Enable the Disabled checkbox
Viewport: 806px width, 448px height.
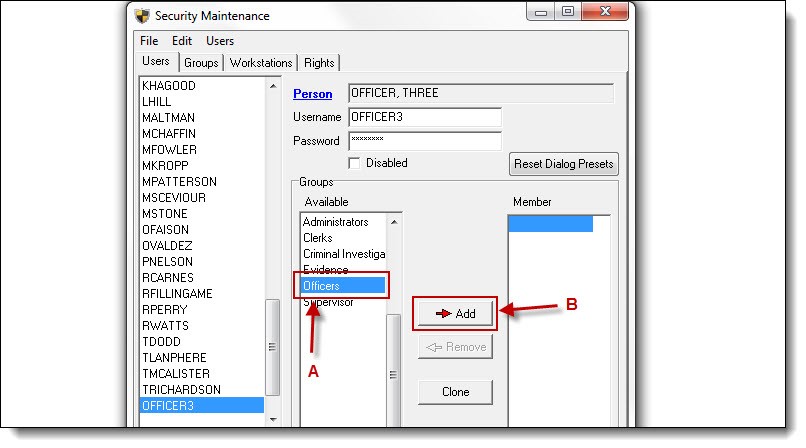(354, 163)
